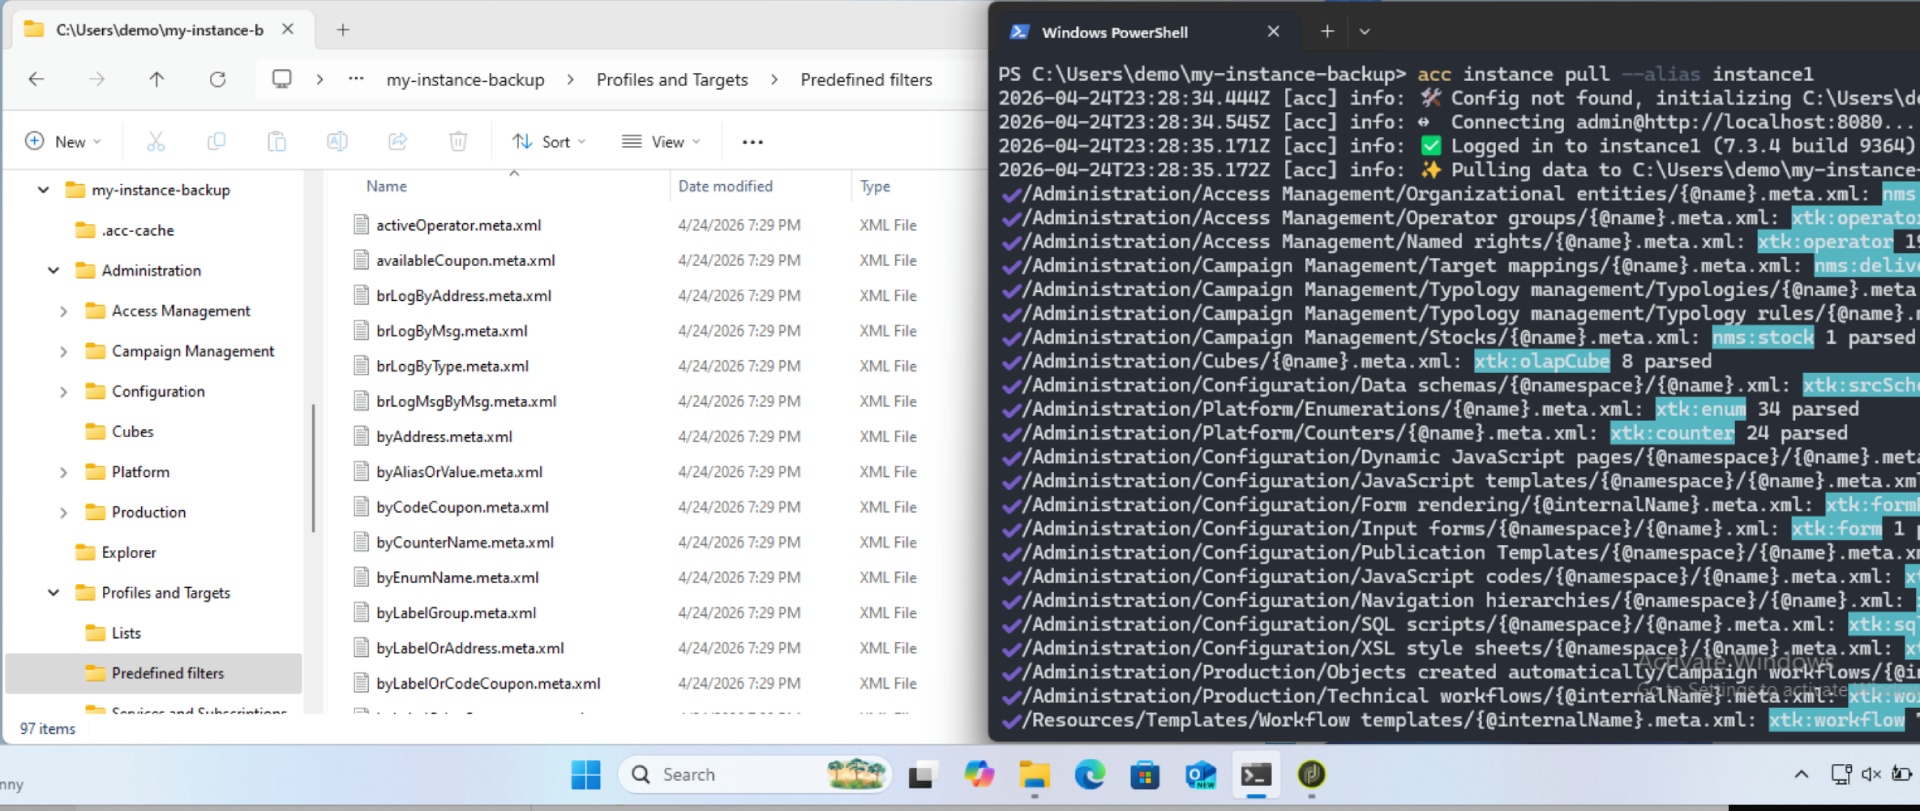1920x811 pixels.
Task: Sort by Date modified column header
Action: pyautogui.click(x=725, y=186)
